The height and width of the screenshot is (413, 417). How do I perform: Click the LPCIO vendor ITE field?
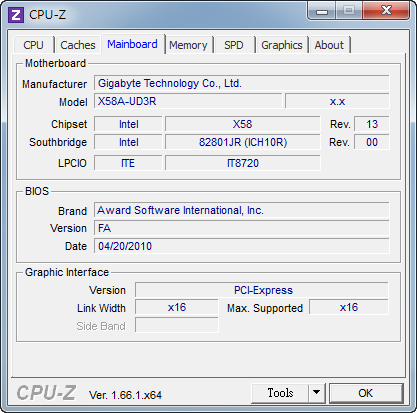tap(128, 163)
